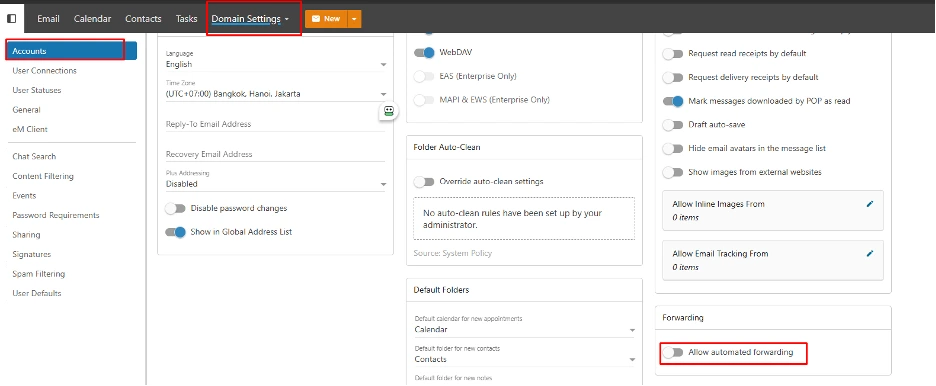Edit Allow Email Tracking From list

(870, 254)
